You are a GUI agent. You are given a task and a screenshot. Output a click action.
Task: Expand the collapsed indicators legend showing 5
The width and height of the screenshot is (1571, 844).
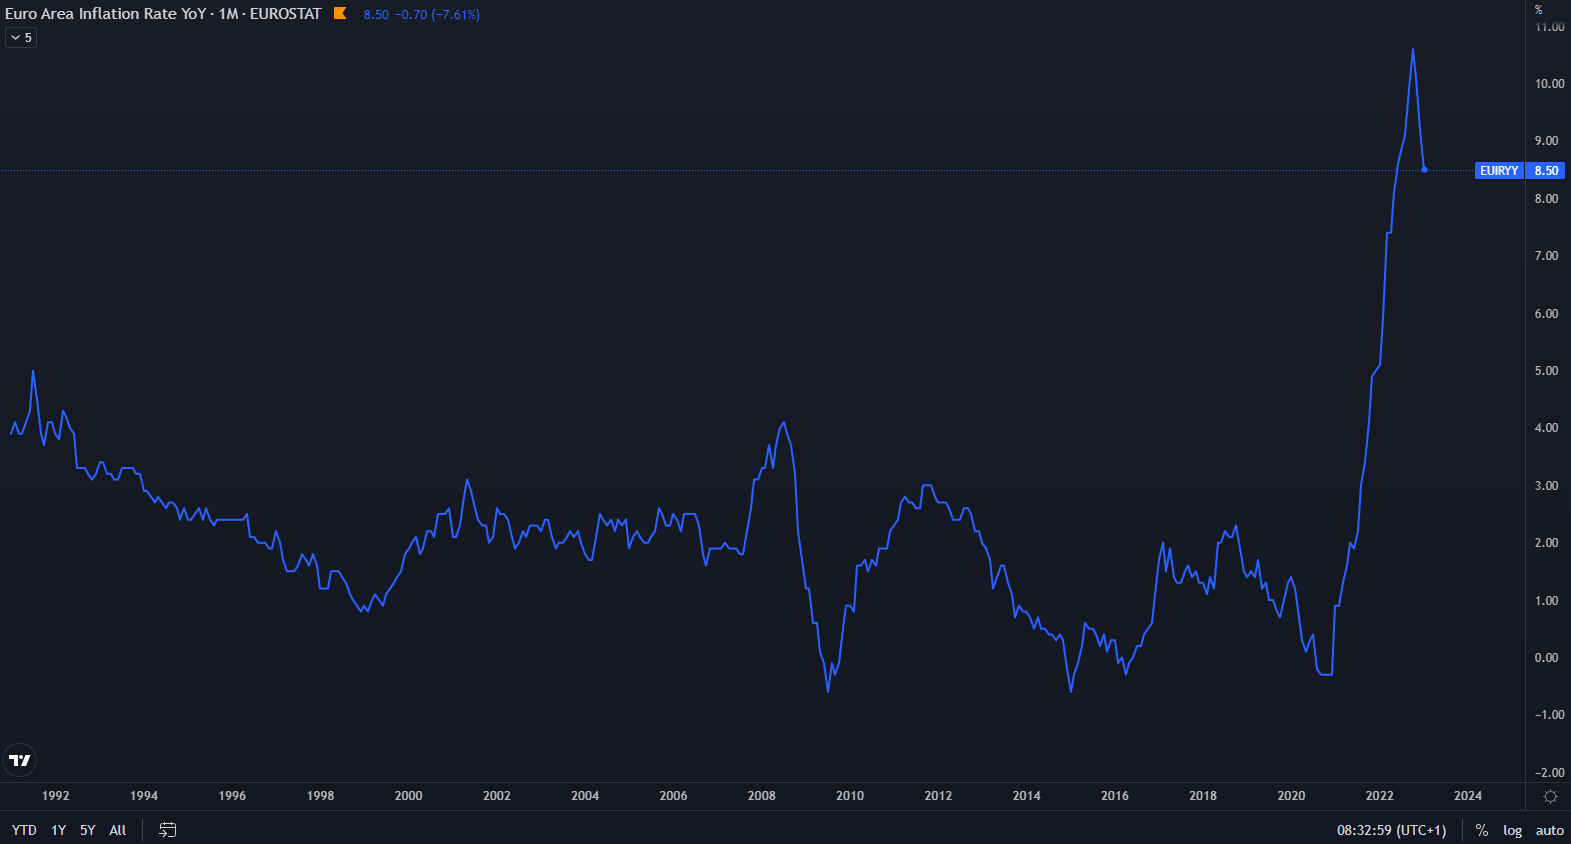(x=21, y=38)
